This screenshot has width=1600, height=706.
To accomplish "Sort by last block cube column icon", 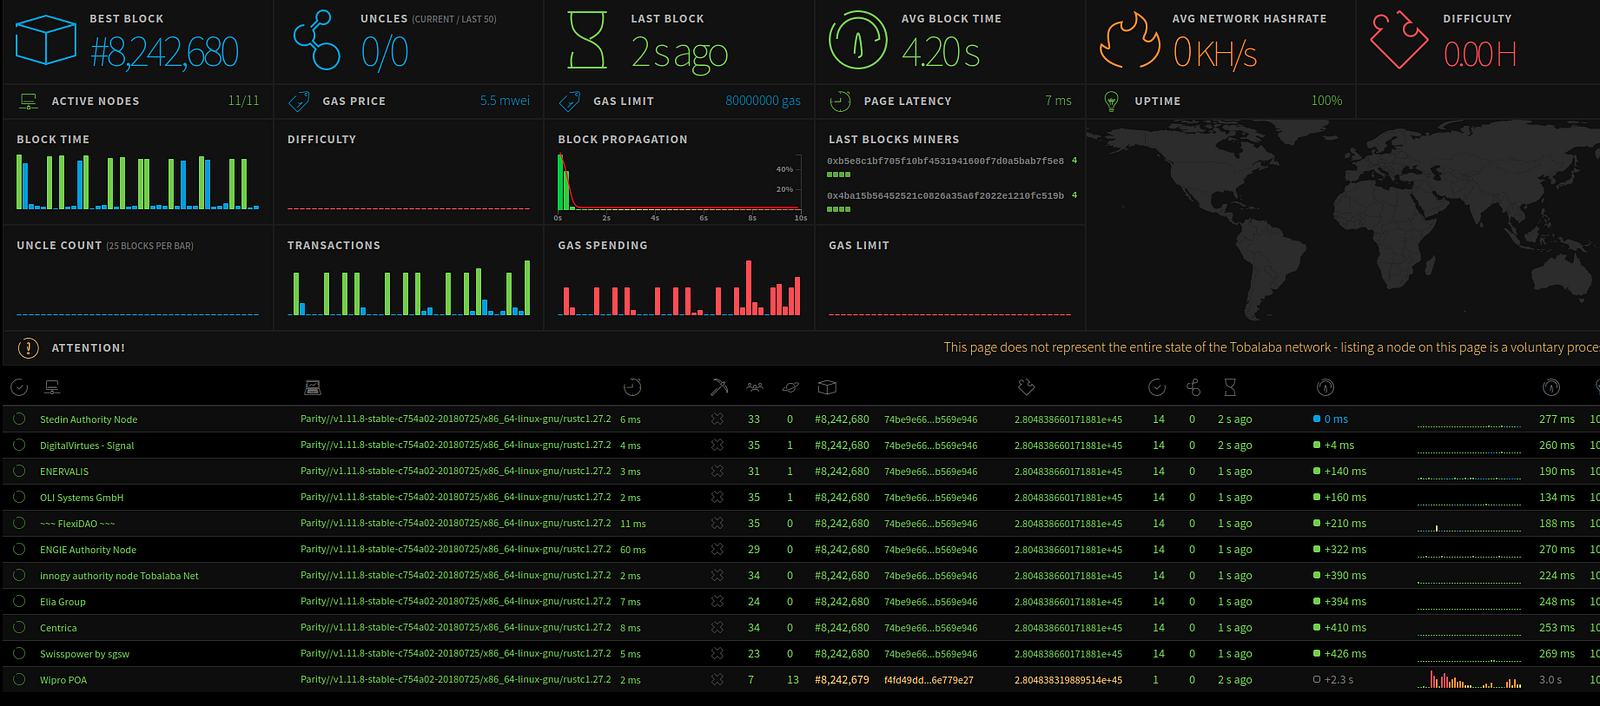I will point(827,387).
